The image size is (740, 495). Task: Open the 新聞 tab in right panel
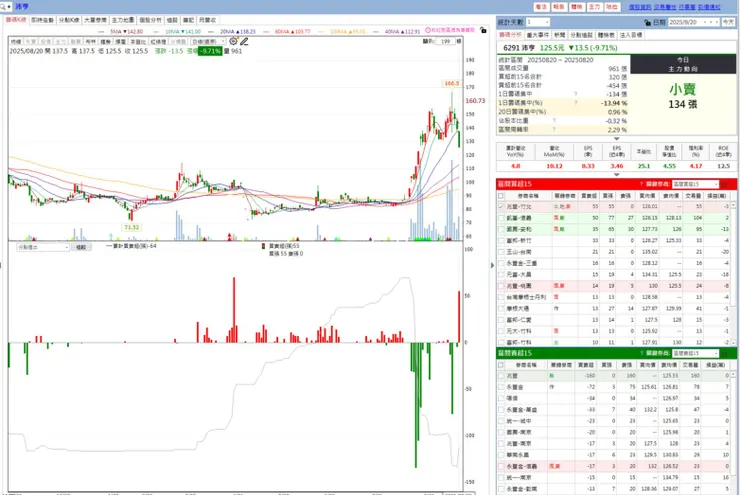tap(560, 35)
